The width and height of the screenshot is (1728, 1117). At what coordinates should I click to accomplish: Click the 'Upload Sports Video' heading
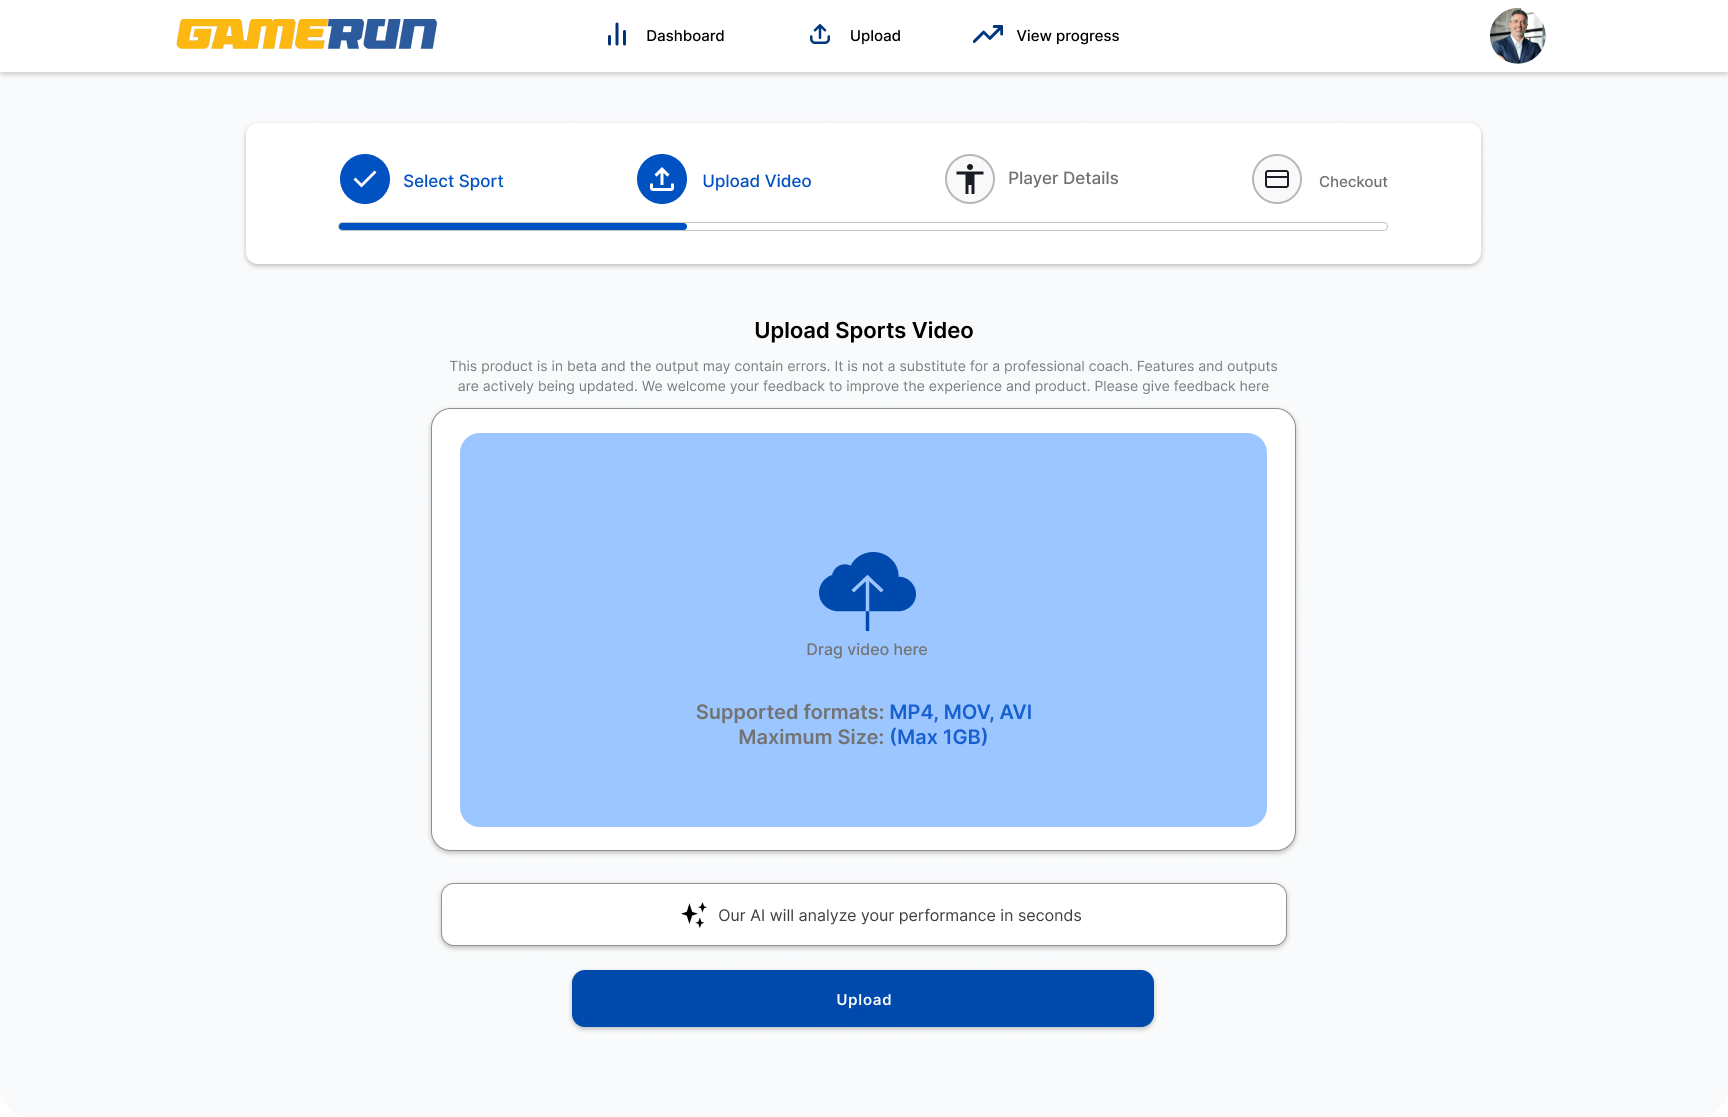coord(864,331)
